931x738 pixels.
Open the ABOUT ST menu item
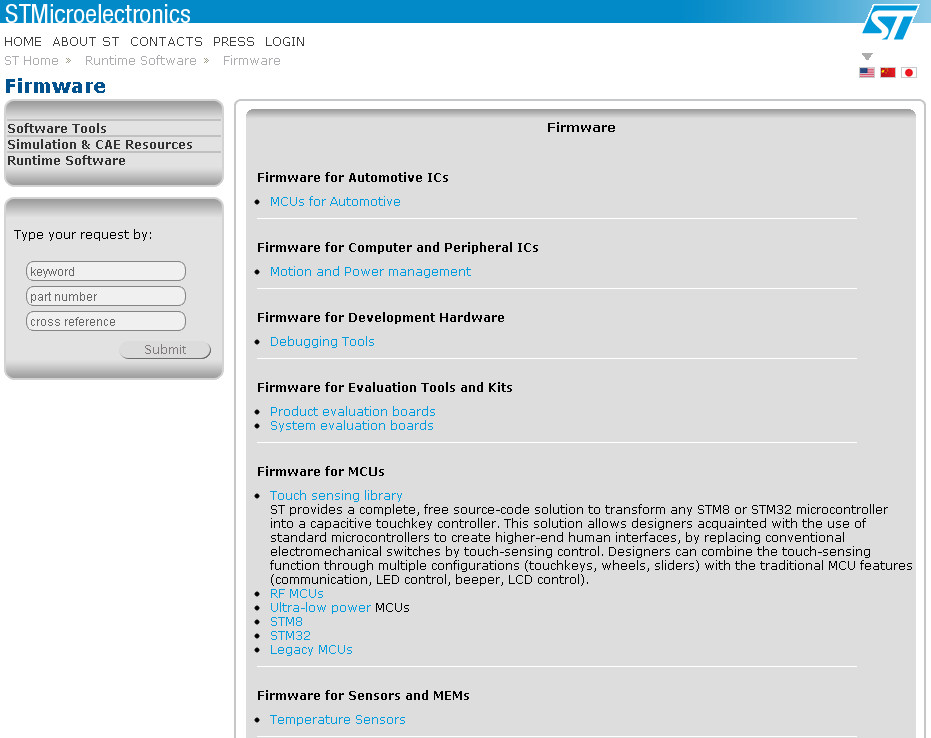pos(86,42)
